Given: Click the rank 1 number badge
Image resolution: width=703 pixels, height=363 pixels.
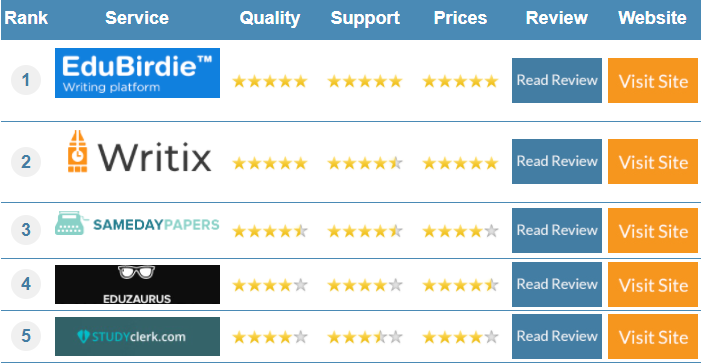Looking at the screenshot, I should [26, 80].
